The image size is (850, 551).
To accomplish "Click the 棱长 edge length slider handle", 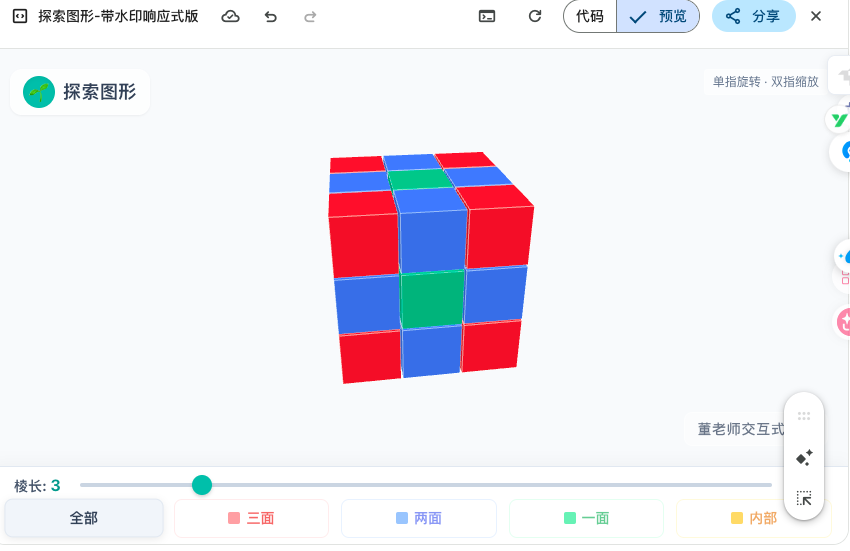I will 202,485.
